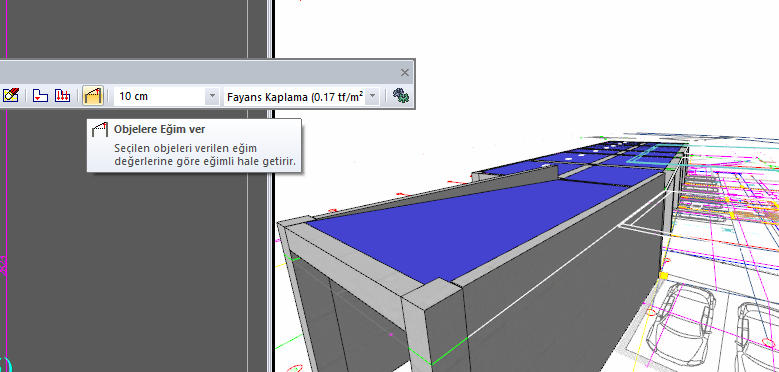Close the floating slab toolbar

[405, 73]
